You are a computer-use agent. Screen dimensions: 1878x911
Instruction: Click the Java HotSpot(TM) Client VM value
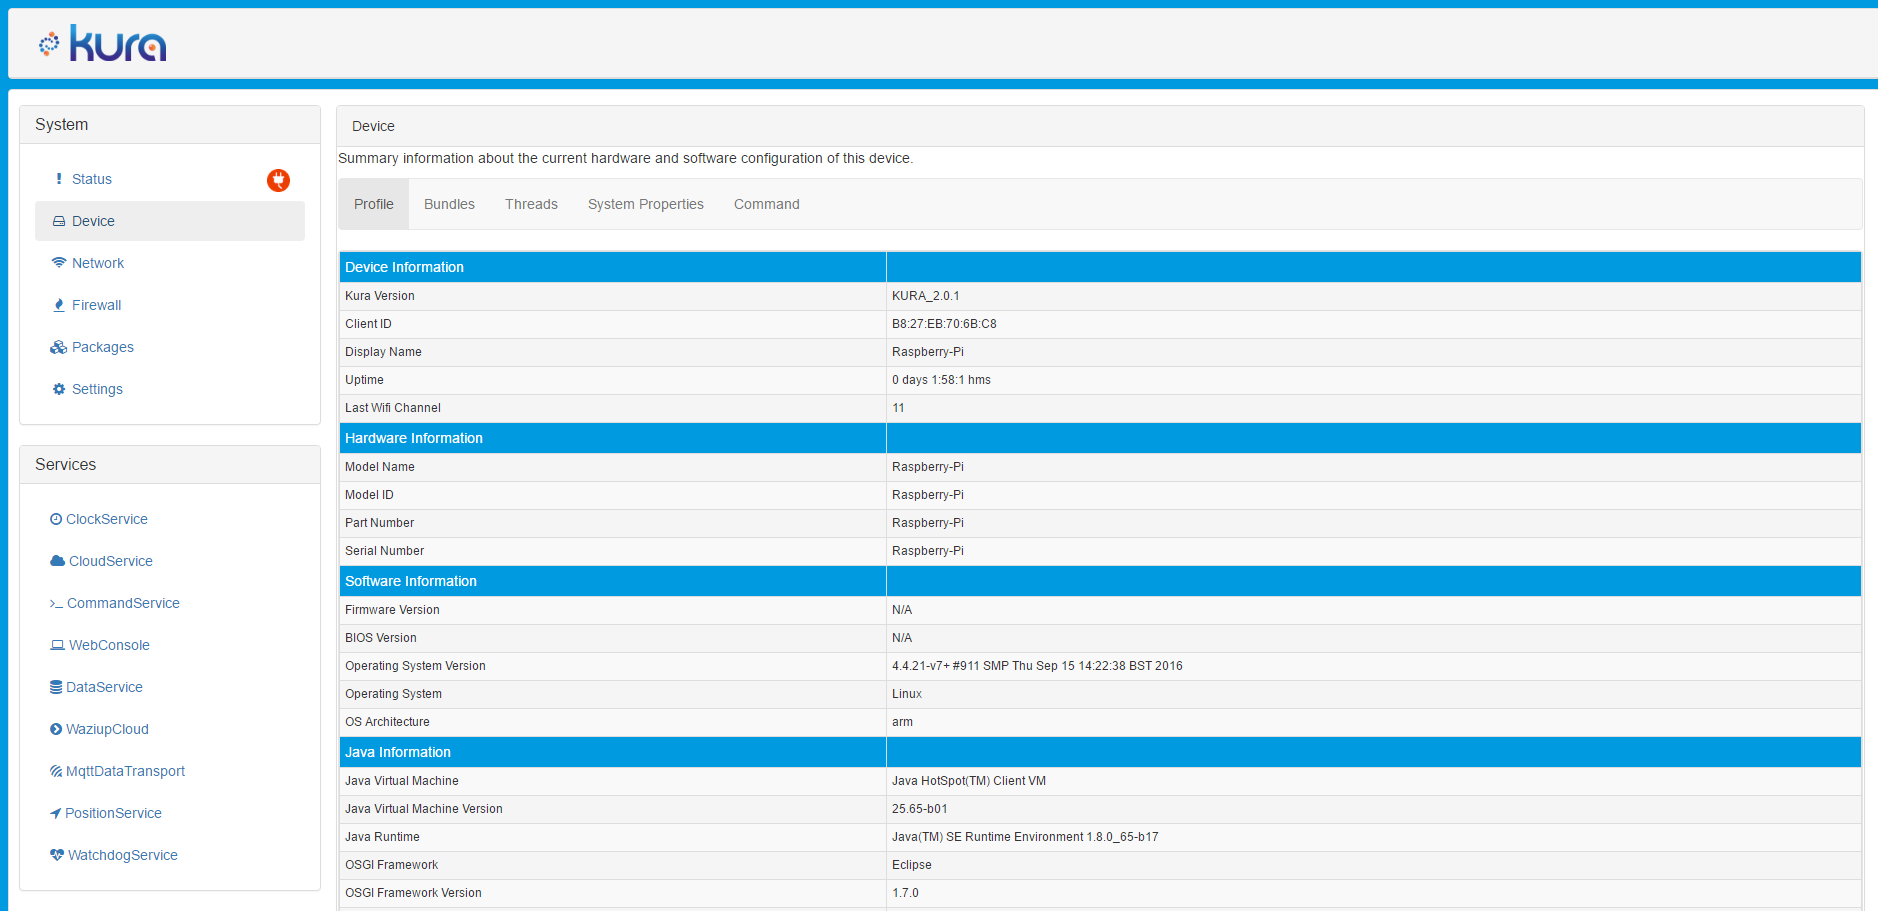(x=969, y=781)
